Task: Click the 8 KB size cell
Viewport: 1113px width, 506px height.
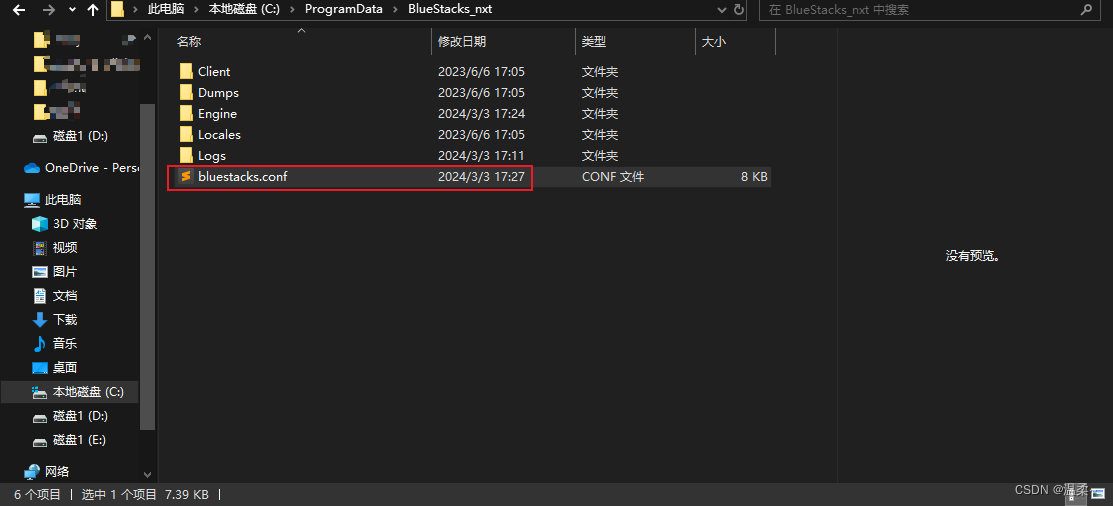Action: [x=755, y=177]
